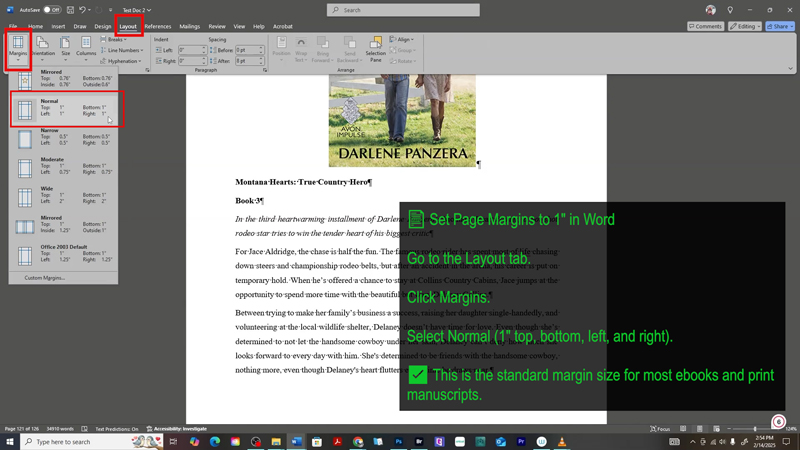Open the Acrobat tab
Viewport: 800px width, 450px height.
[283, 27]
